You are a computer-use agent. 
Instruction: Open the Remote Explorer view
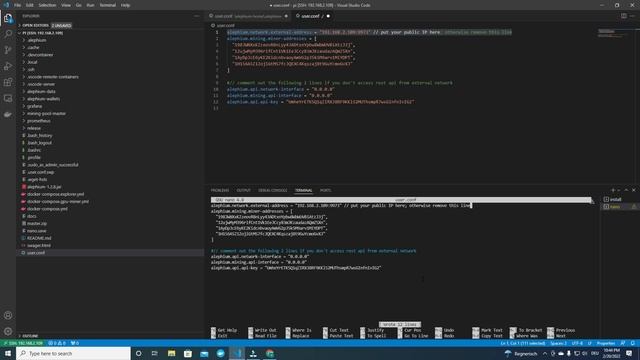[8, 98]
